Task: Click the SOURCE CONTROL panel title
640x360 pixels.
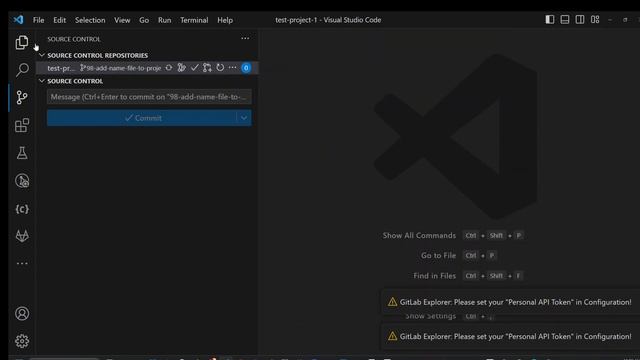Action: click(x=74, y=39)
